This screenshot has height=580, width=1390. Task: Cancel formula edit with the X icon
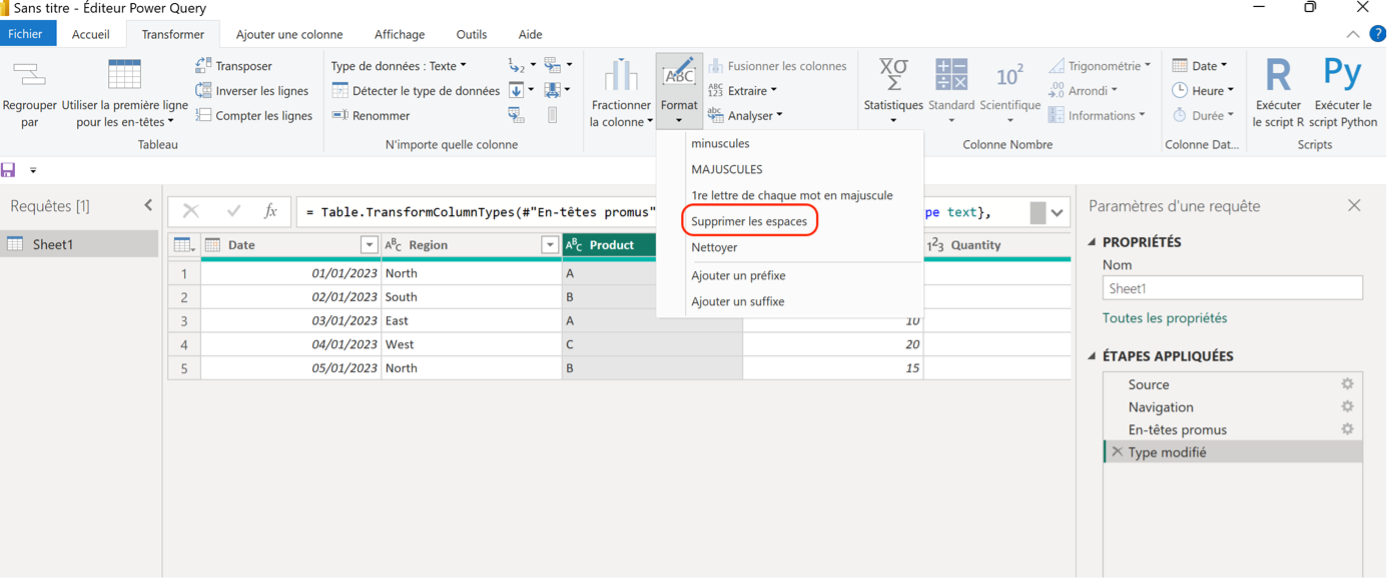point(190,212)
